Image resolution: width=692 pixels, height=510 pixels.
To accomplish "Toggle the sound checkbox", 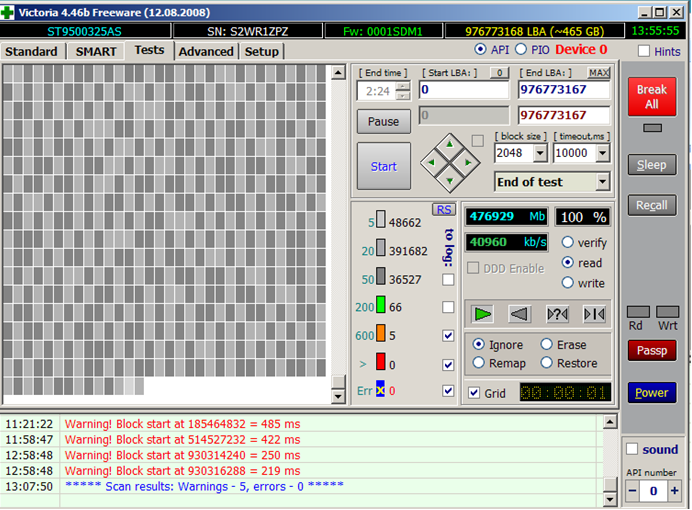I will pyautogui.click(x=632, y=449).
